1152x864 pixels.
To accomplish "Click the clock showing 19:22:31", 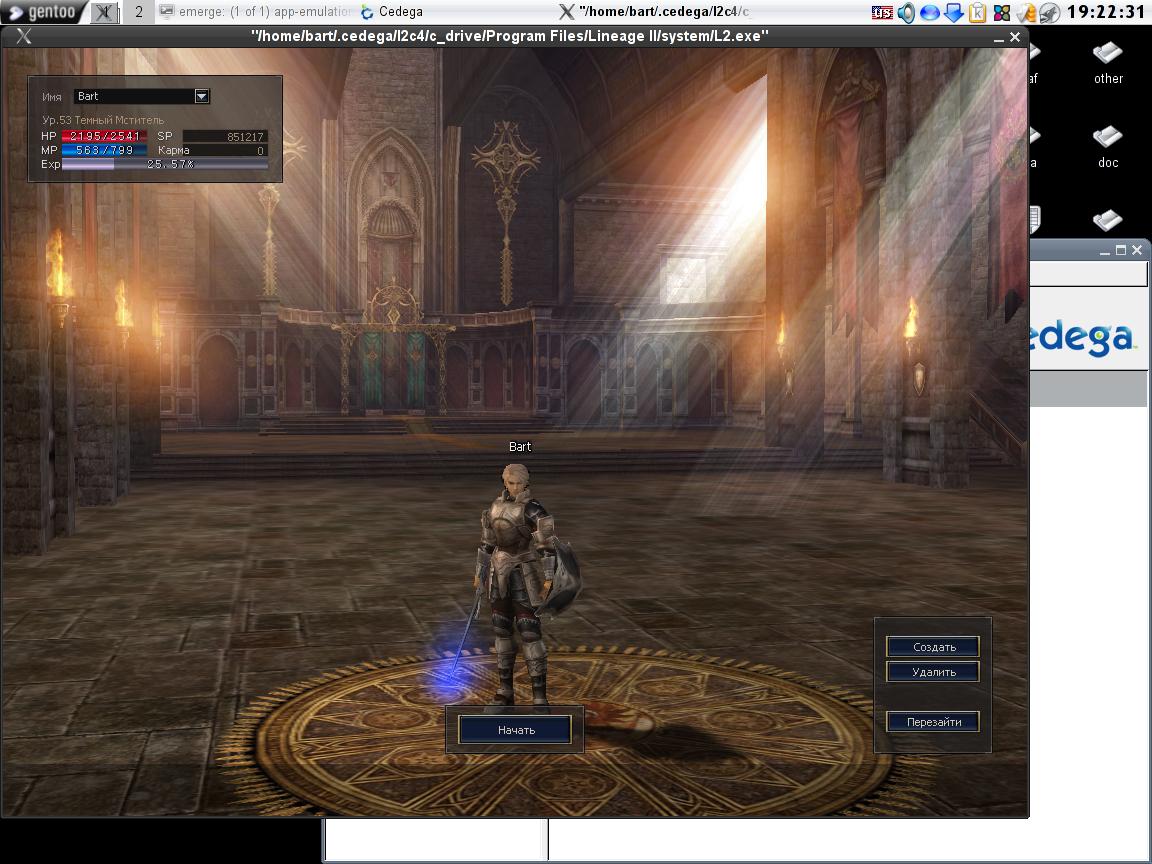I will 1106,12.
